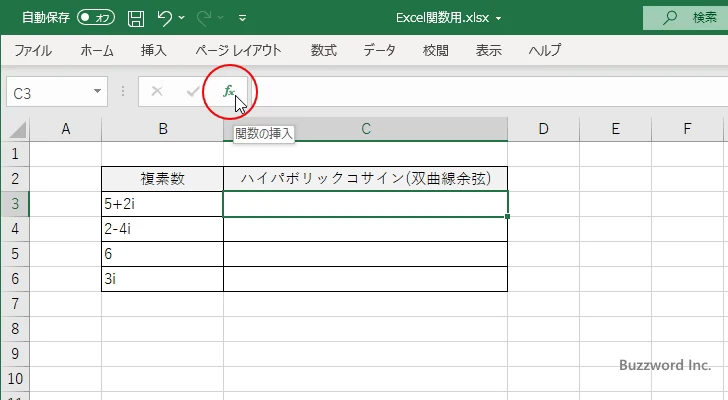Click the Save floppy disk icon
Screen dimensions: 728x400
pos(136,18)
